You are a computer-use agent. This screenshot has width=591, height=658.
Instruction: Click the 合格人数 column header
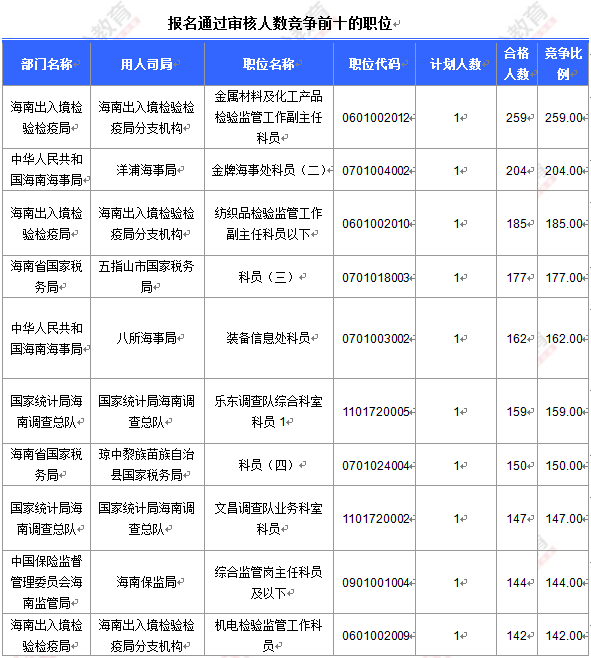[x=517, y=64]
